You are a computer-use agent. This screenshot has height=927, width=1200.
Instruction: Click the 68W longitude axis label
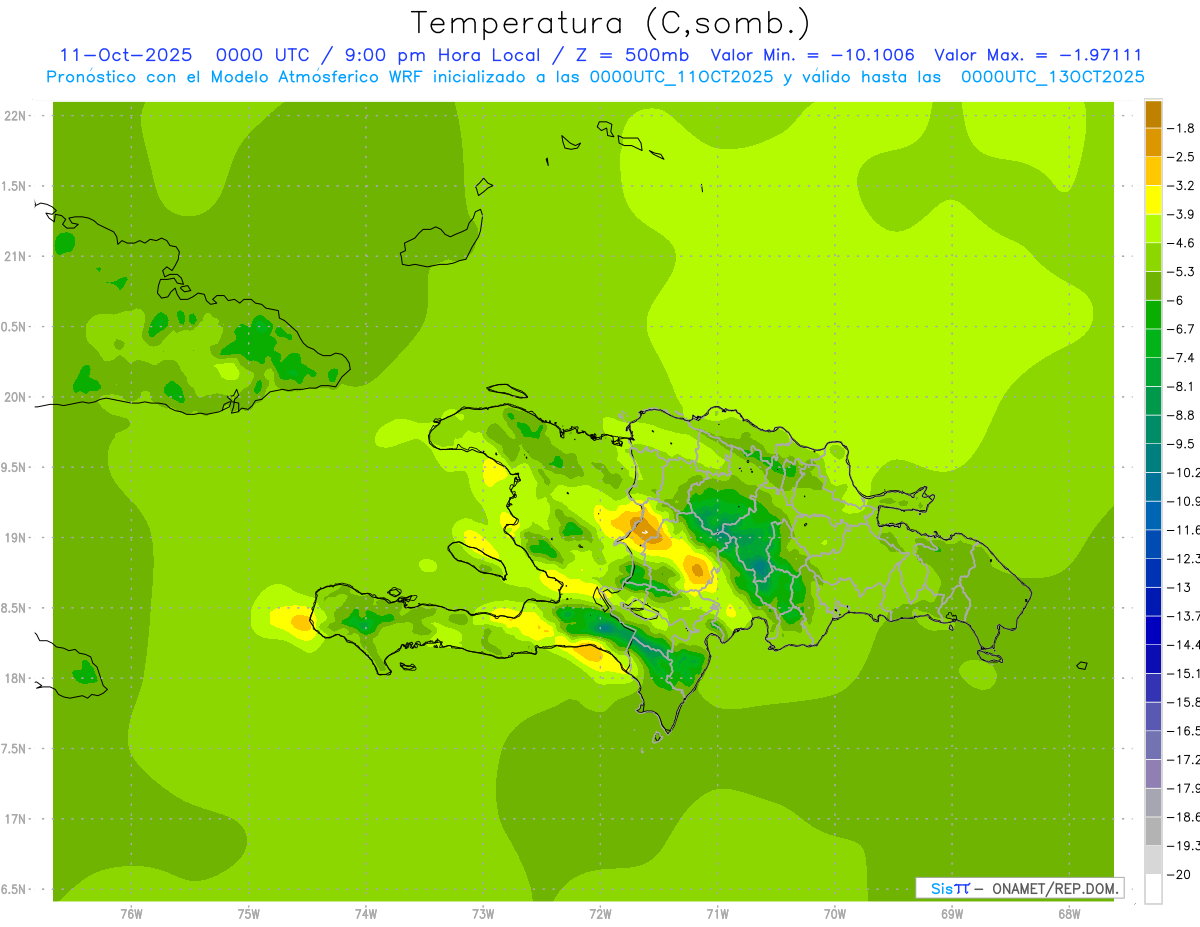point(1068,914)
